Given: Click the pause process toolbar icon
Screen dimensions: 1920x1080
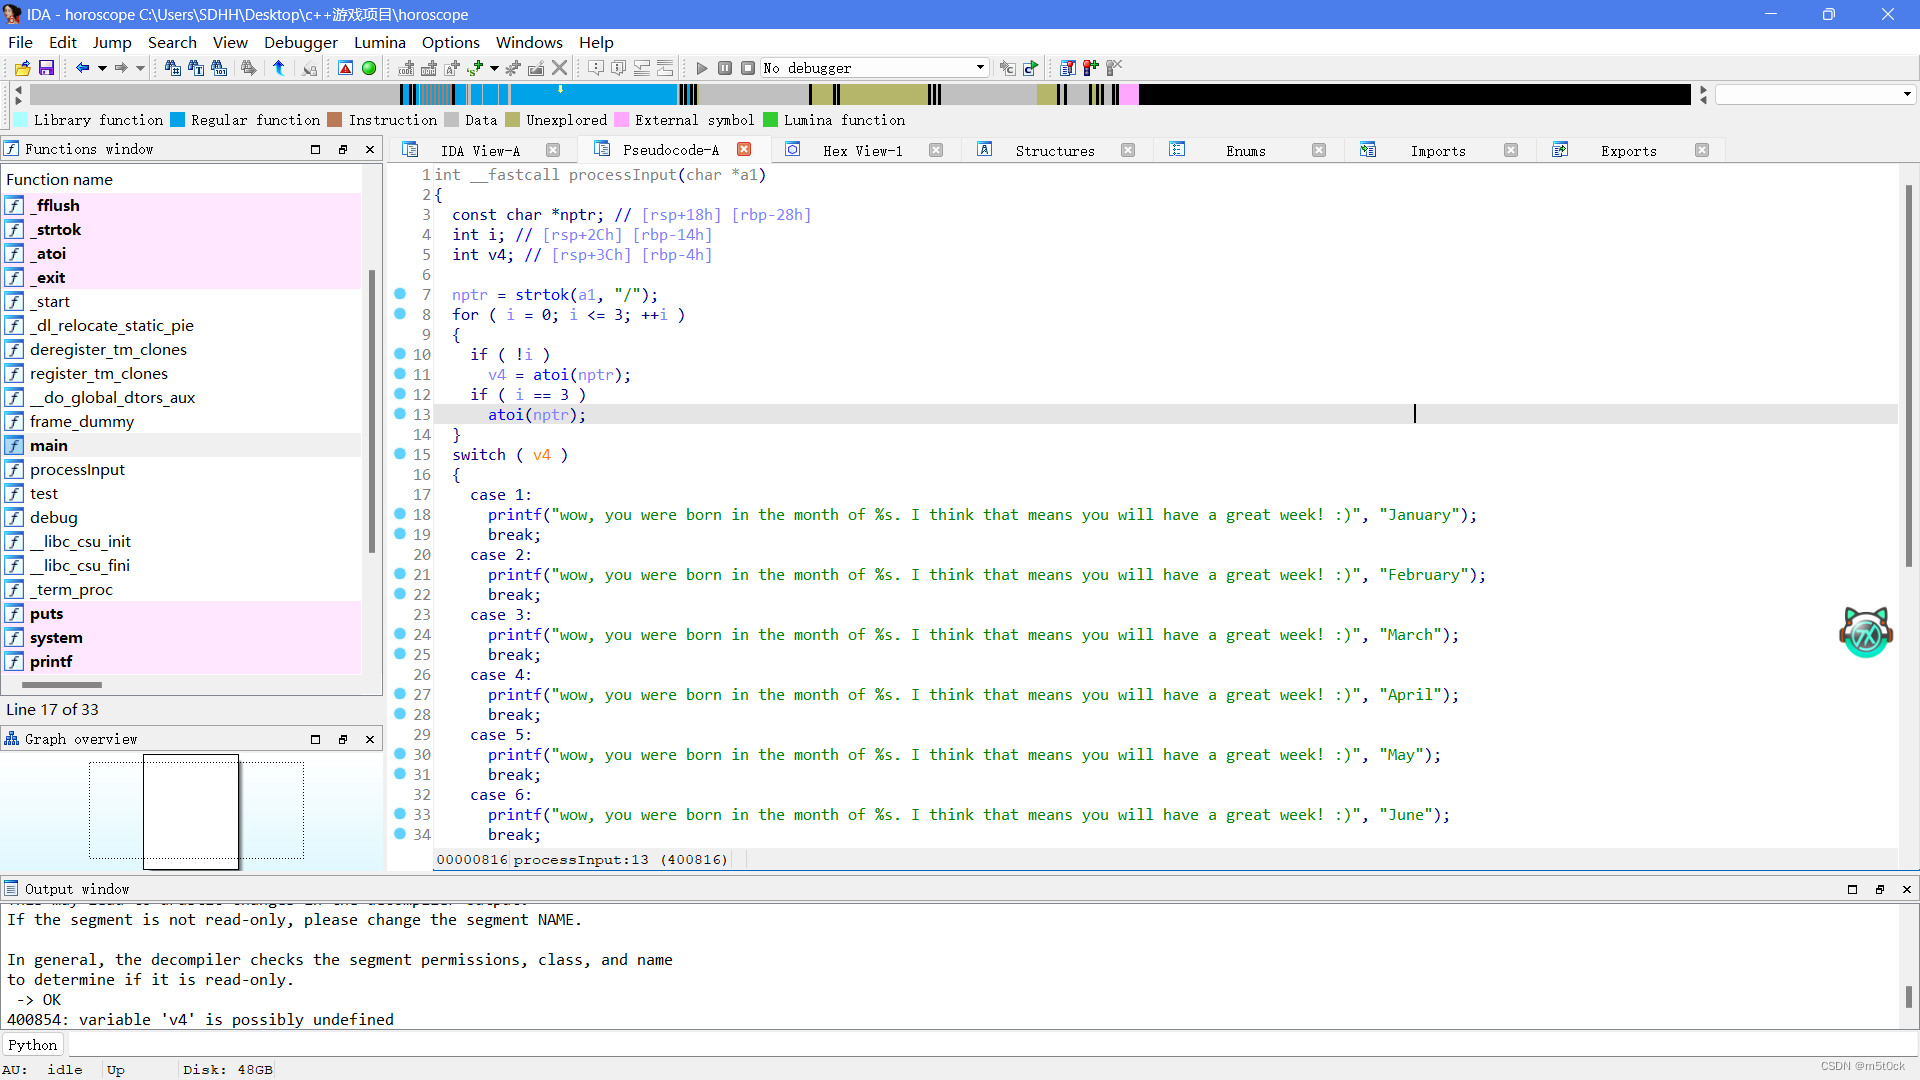Looking at the screenshot, I should (725, 68).
